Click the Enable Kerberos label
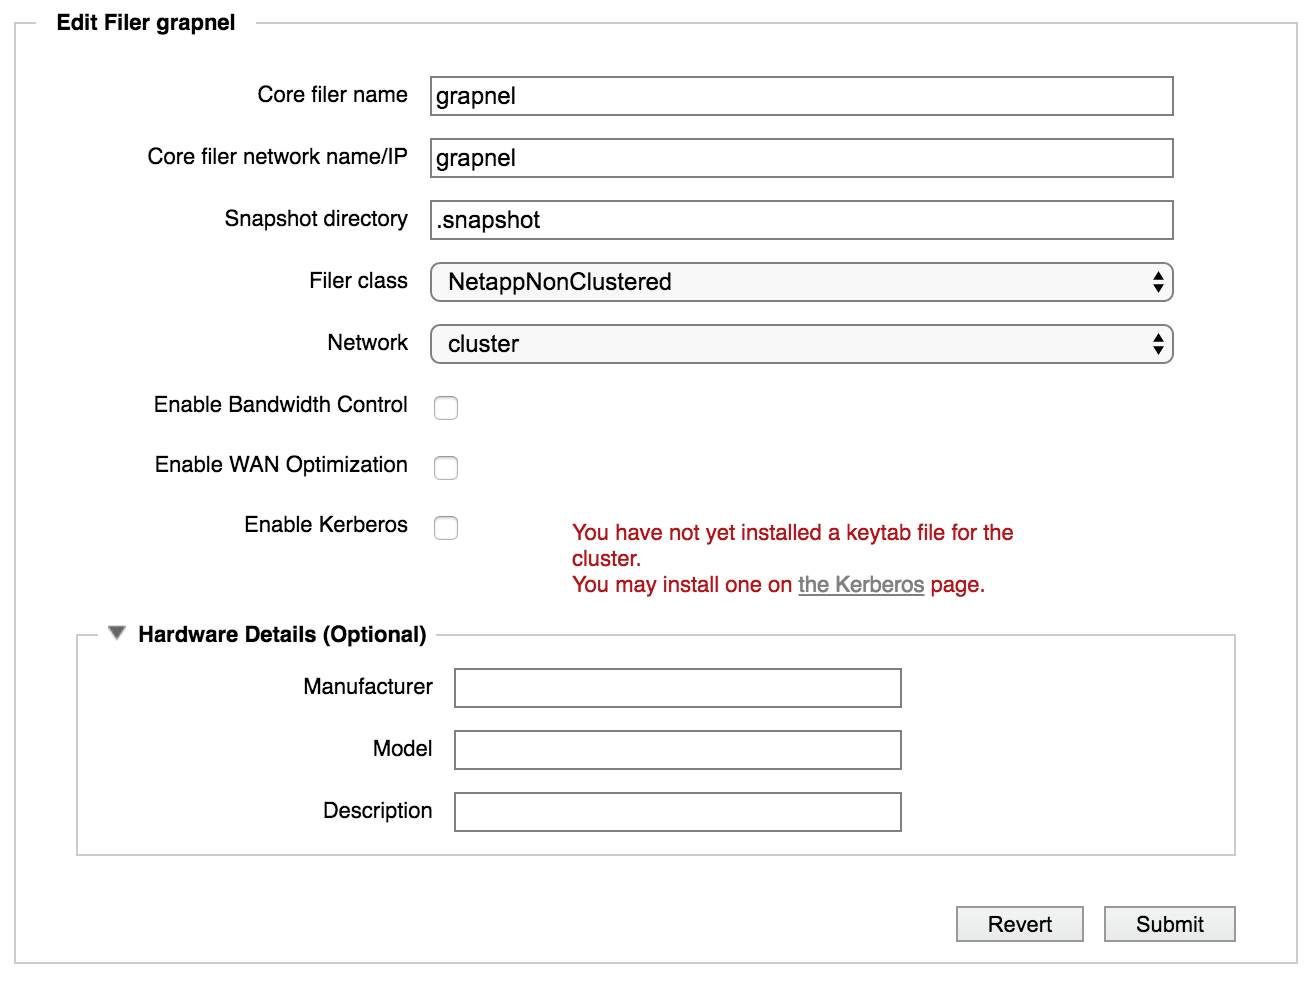Image resolution: width=1312 pixels, height=984 pixels. (326, 524)
